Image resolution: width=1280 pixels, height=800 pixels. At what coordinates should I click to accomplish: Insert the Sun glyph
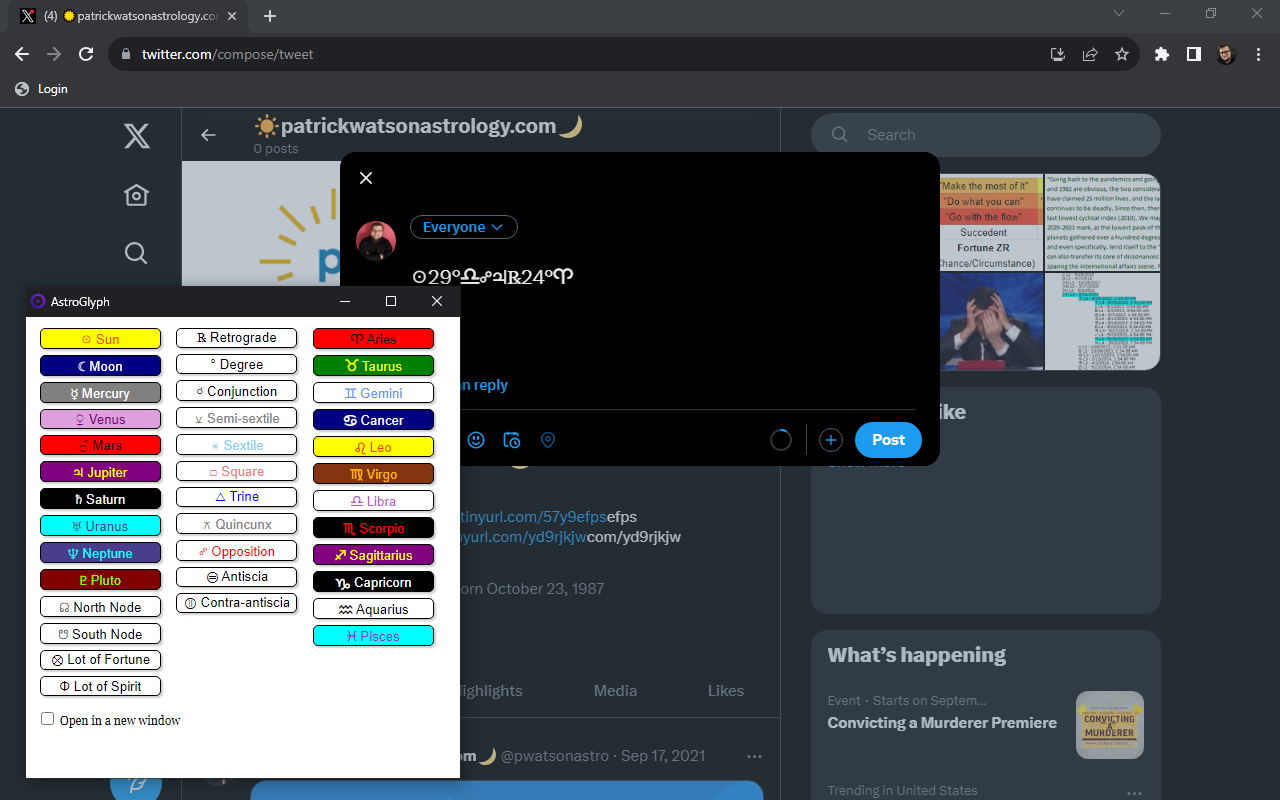pyautogui.click(x=100, y=338)
